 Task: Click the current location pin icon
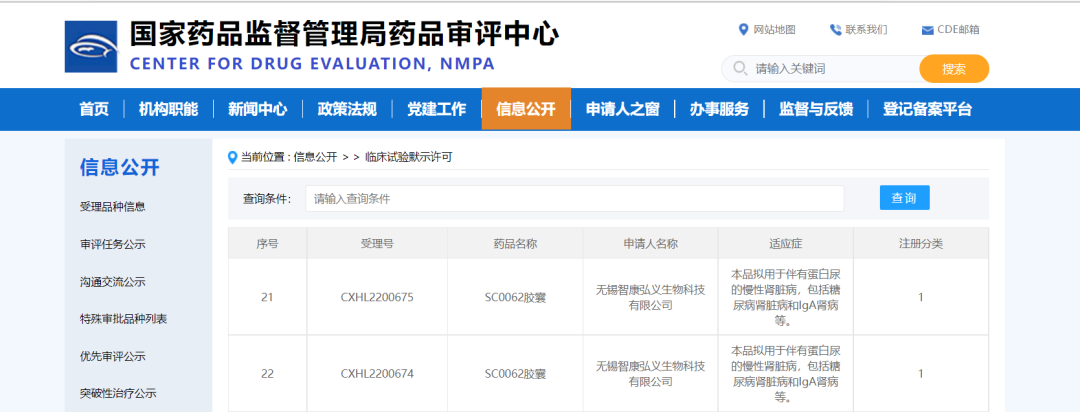pyautogui.click(x=233, y=157)
